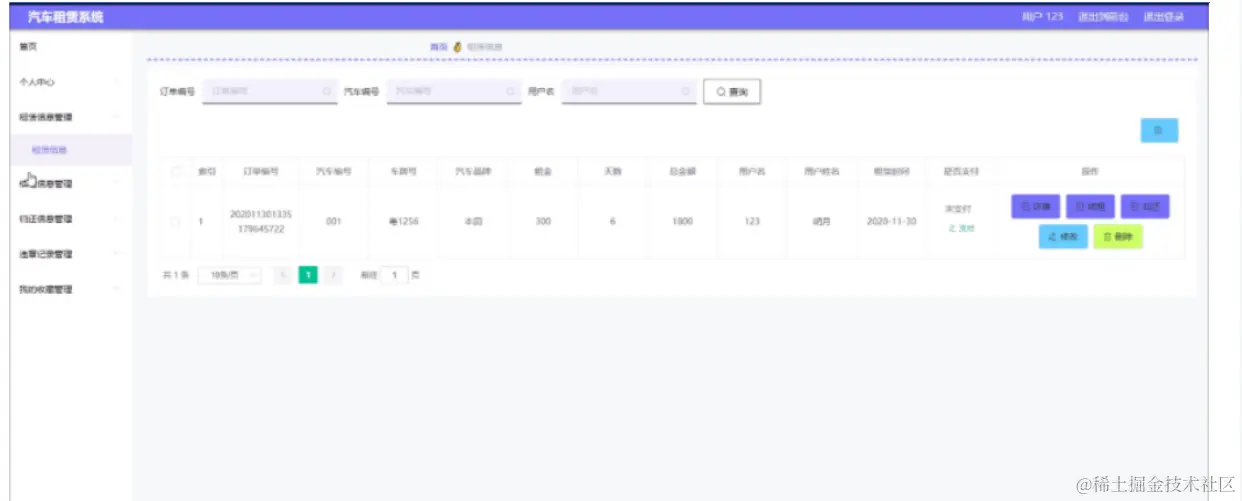Click the breadcrumb separator icon after 首页
Image resolution: width=1242 pixels, height=501 pixels.
[x=457, y=47]
